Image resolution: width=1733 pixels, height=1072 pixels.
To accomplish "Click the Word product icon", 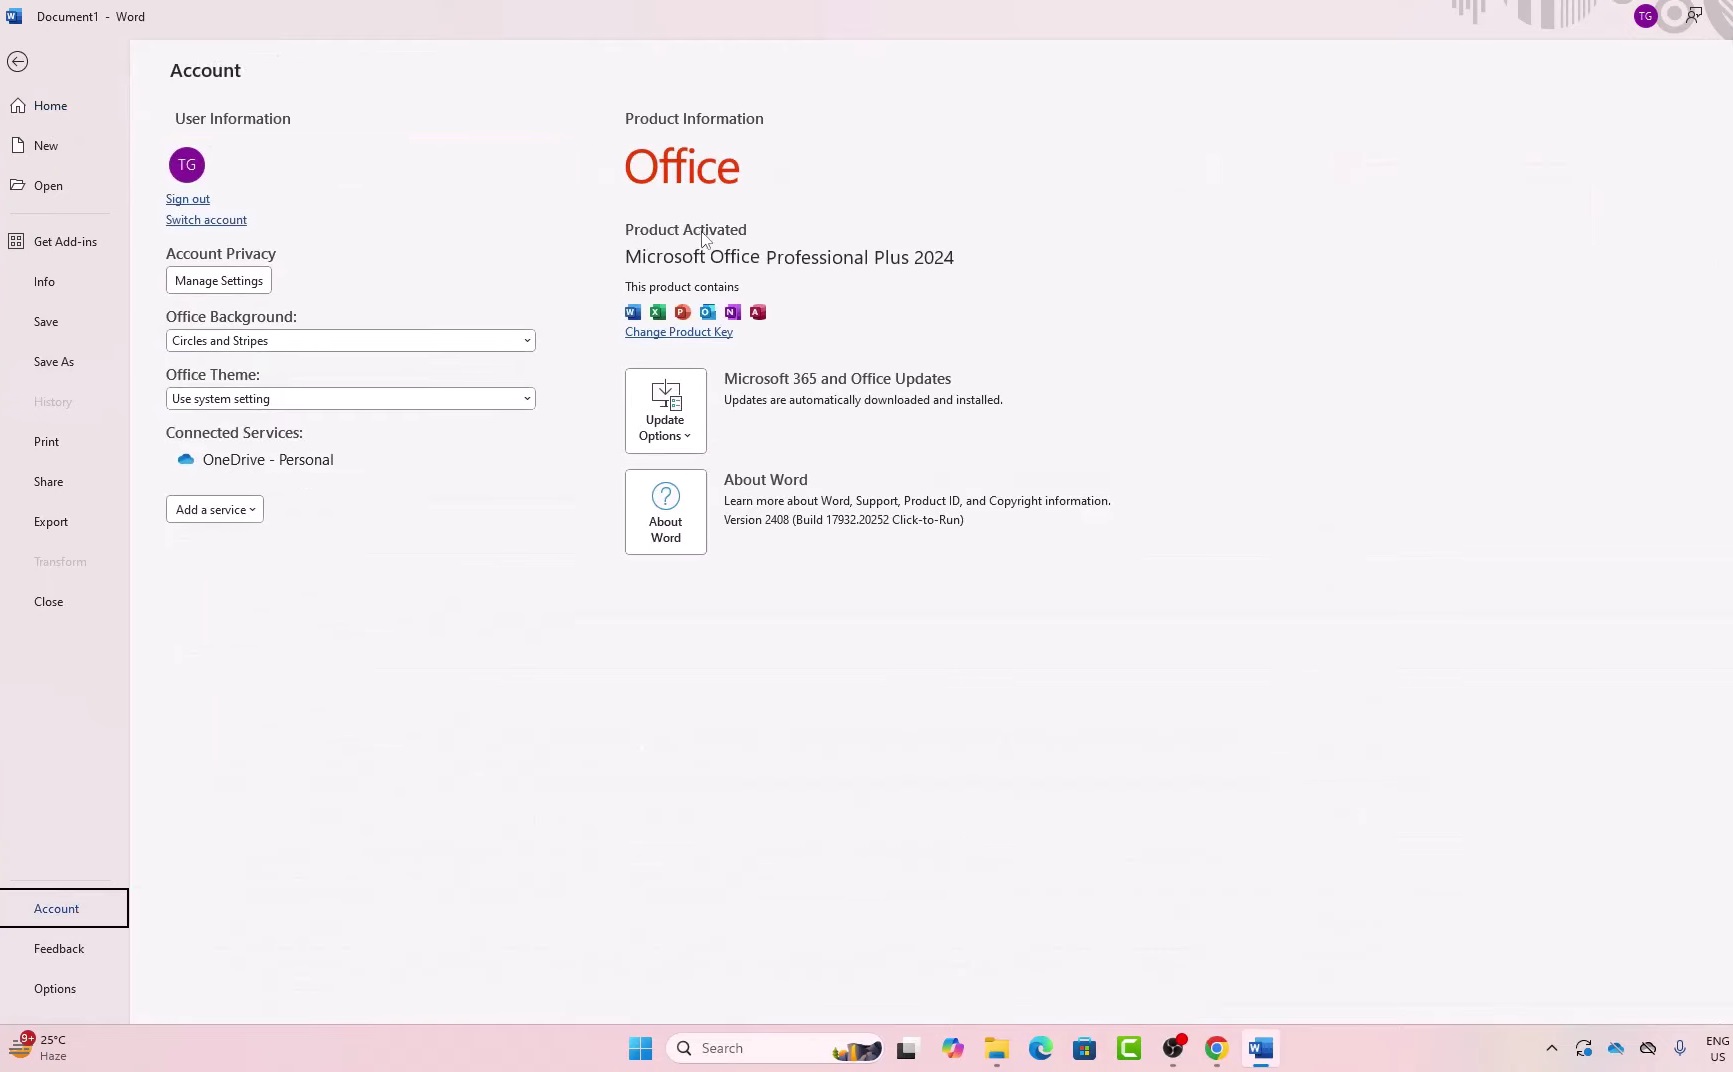I will (633, 312).
